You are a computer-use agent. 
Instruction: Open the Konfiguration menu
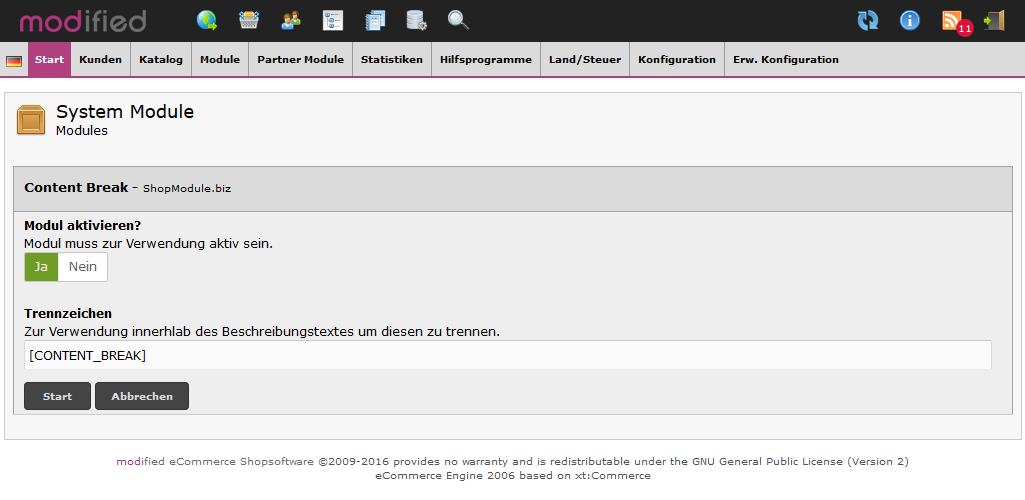(677, 60)
